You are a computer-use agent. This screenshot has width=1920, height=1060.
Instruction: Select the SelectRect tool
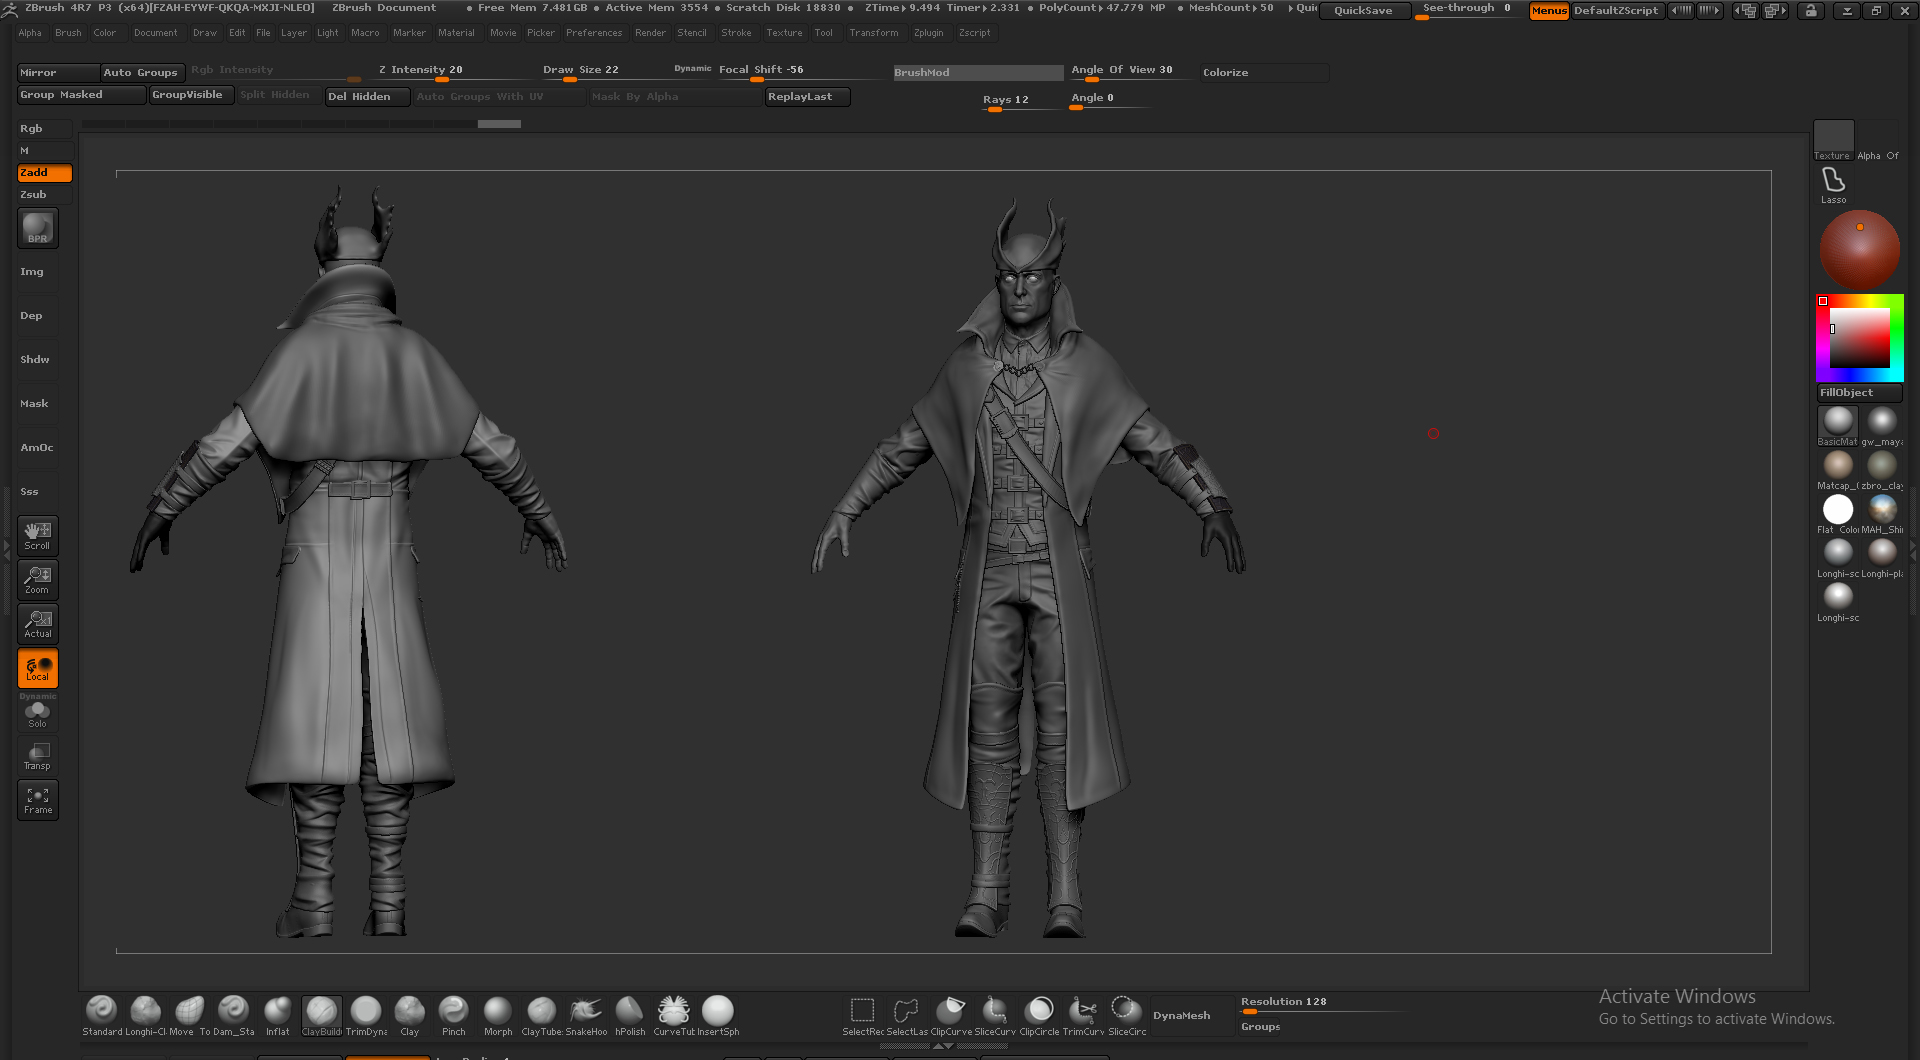862,1015
